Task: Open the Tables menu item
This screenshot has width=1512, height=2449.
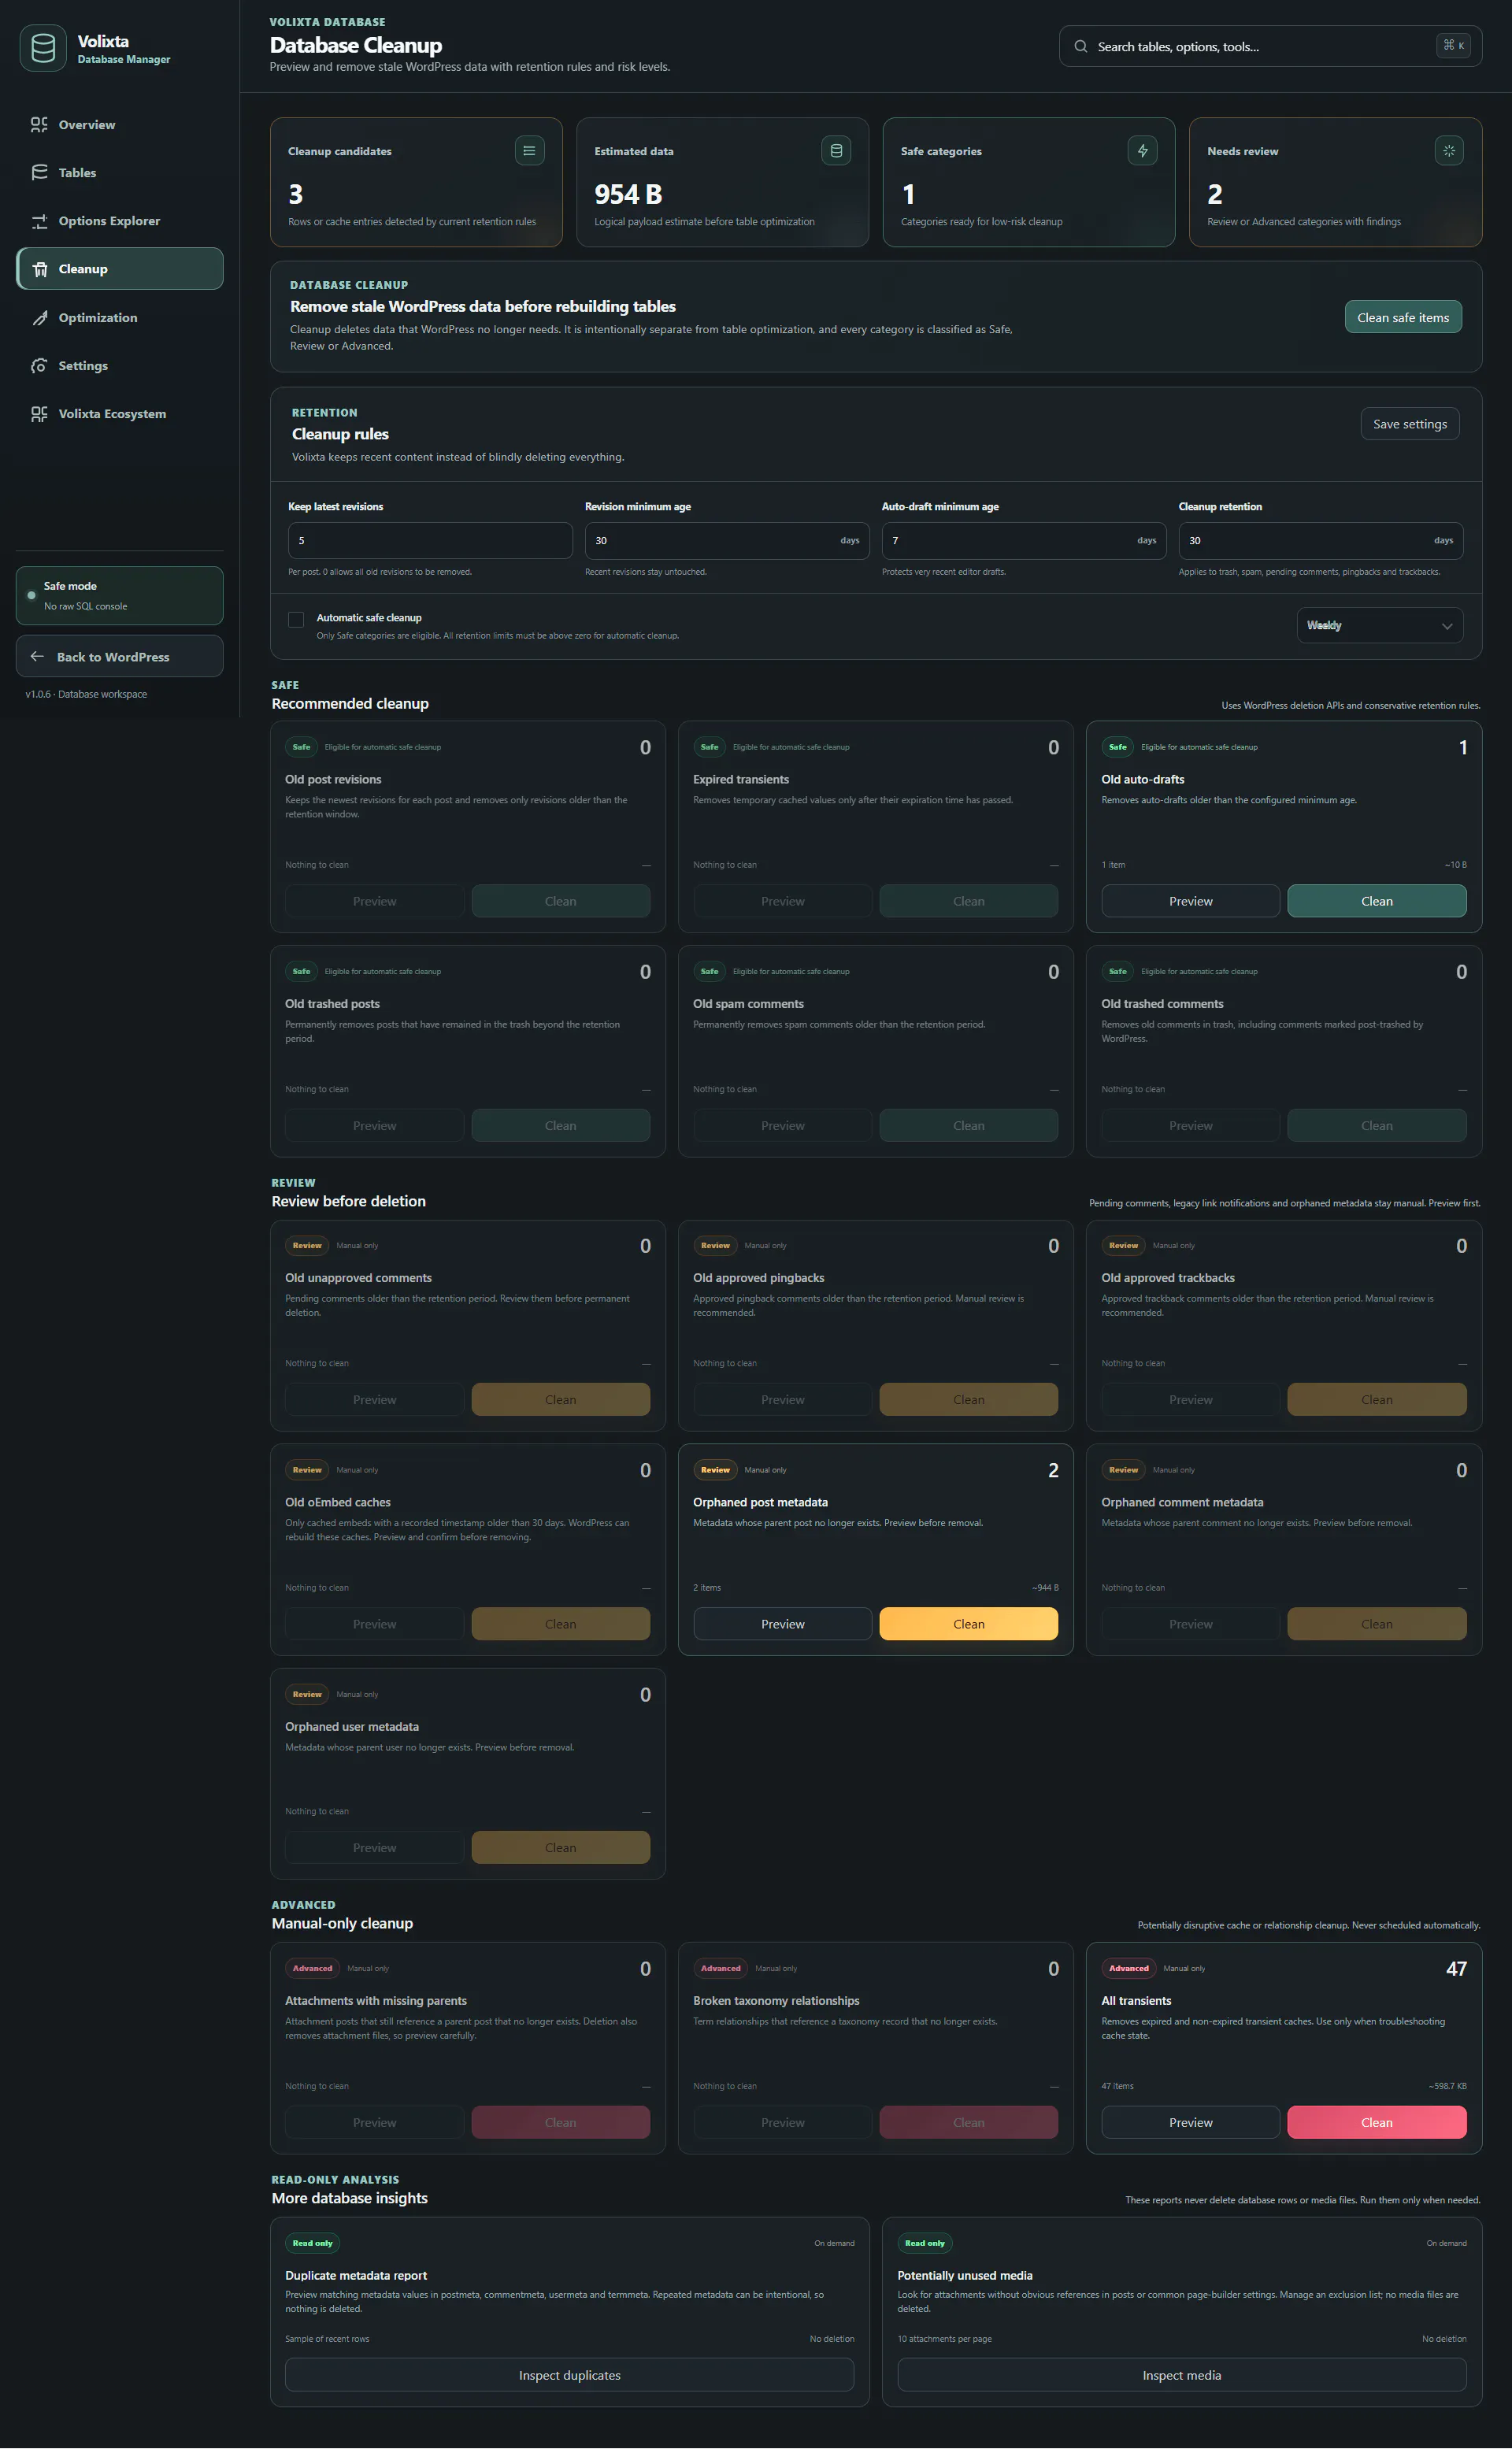Action: [120, 173]
